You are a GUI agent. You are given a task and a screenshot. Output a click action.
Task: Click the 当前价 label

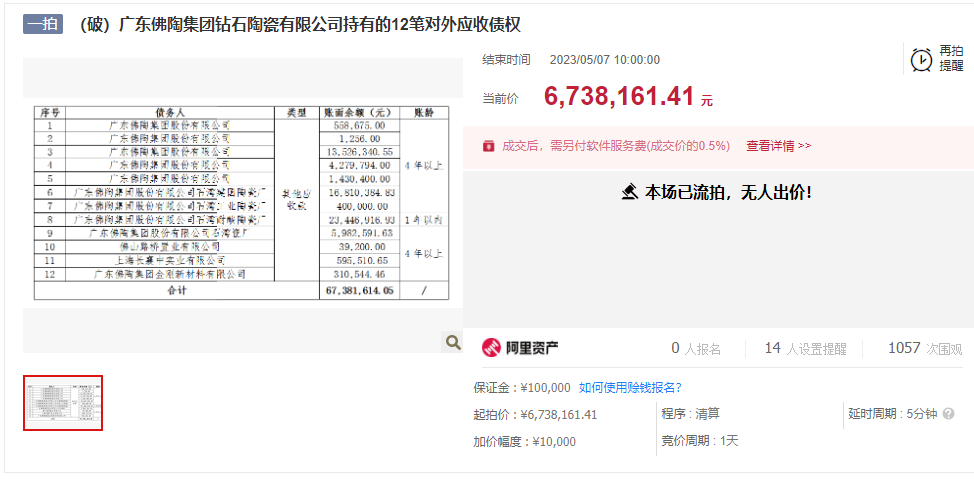coord(500,98)
